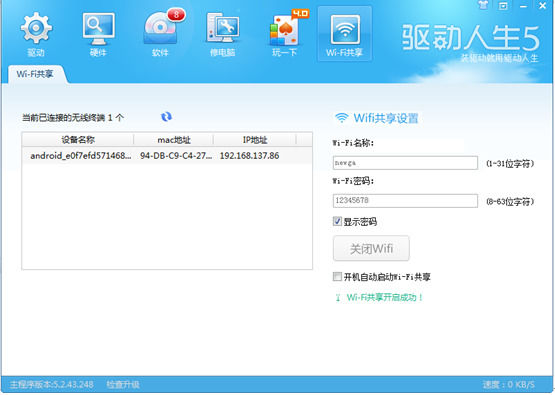The width and height of the screenshot is (555, 395).
Task: Open the 玩一下 games icon
Action: [x=285, y=34]
